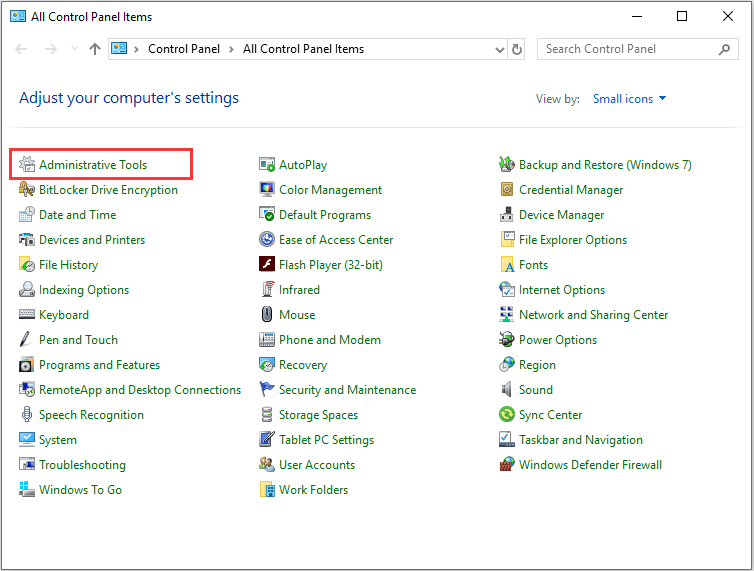Click the Indexing Options icon
This screenshot has width=754, height=571.
click(x=27, y=290)
